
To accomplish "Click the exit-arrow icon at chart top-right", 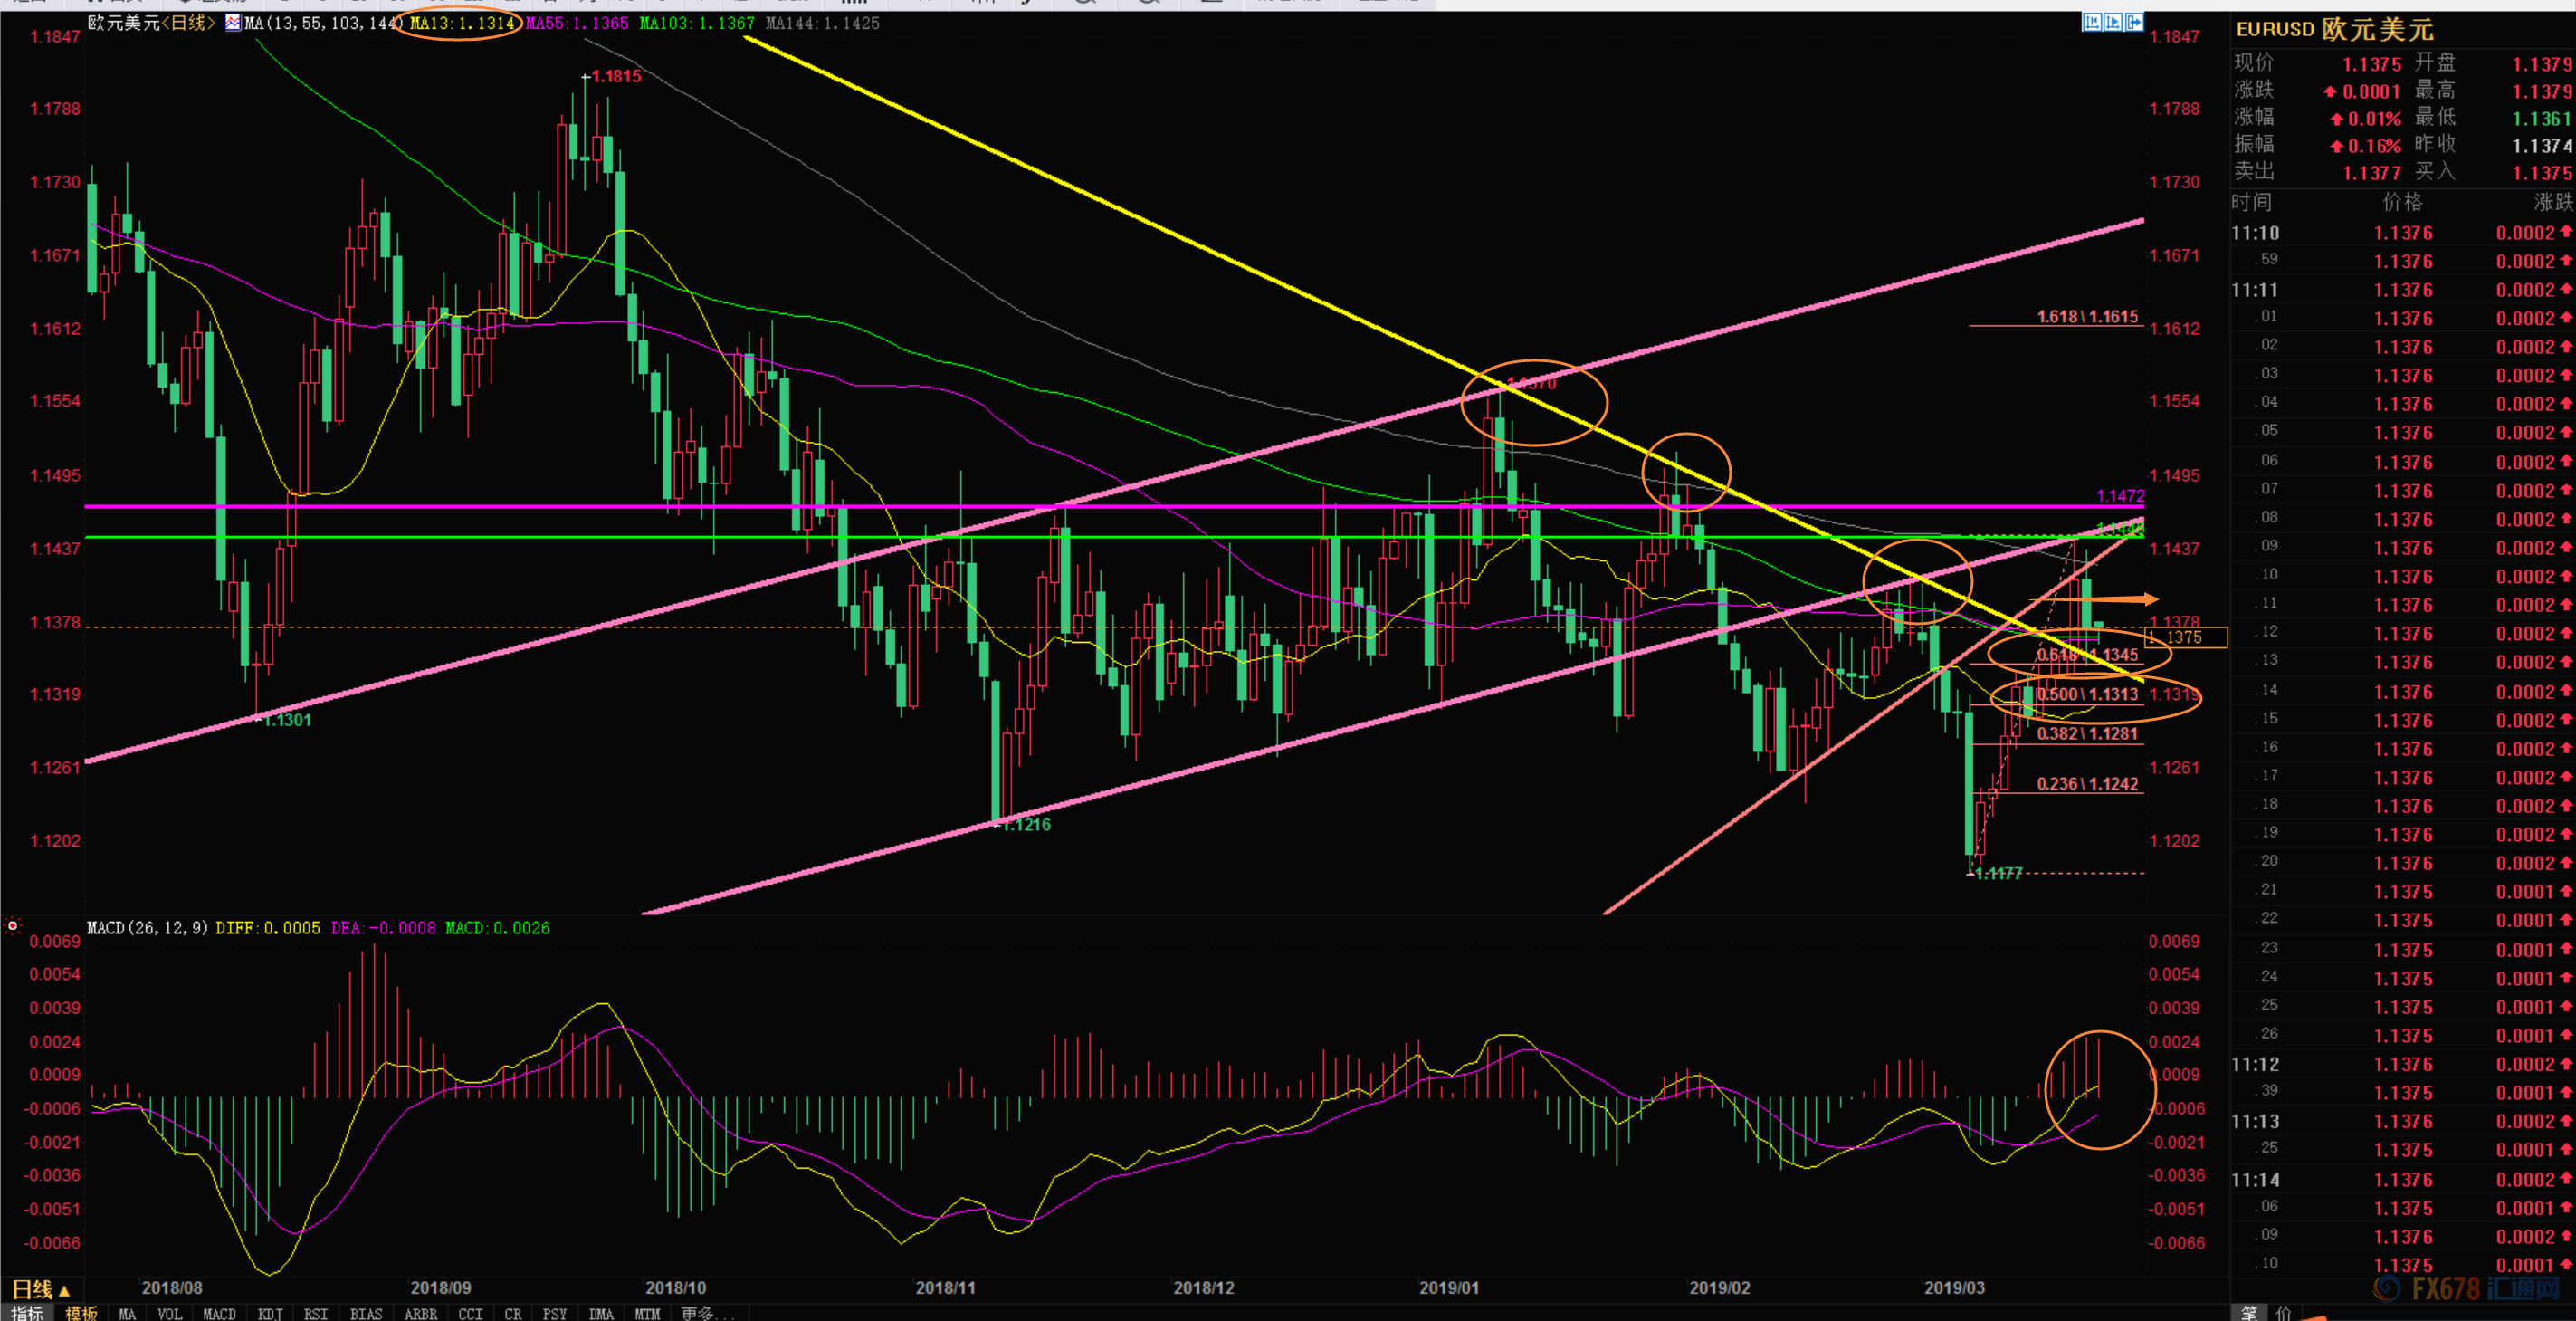I will 2134,22.
